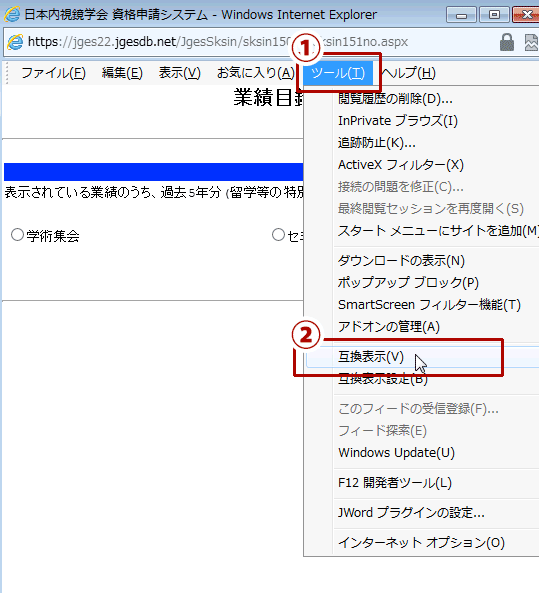Open the お気に入り(A) menu
Image resolution: width=539 pixels, height=593 pixels.
pyautogui.click(x=256, y=73)
